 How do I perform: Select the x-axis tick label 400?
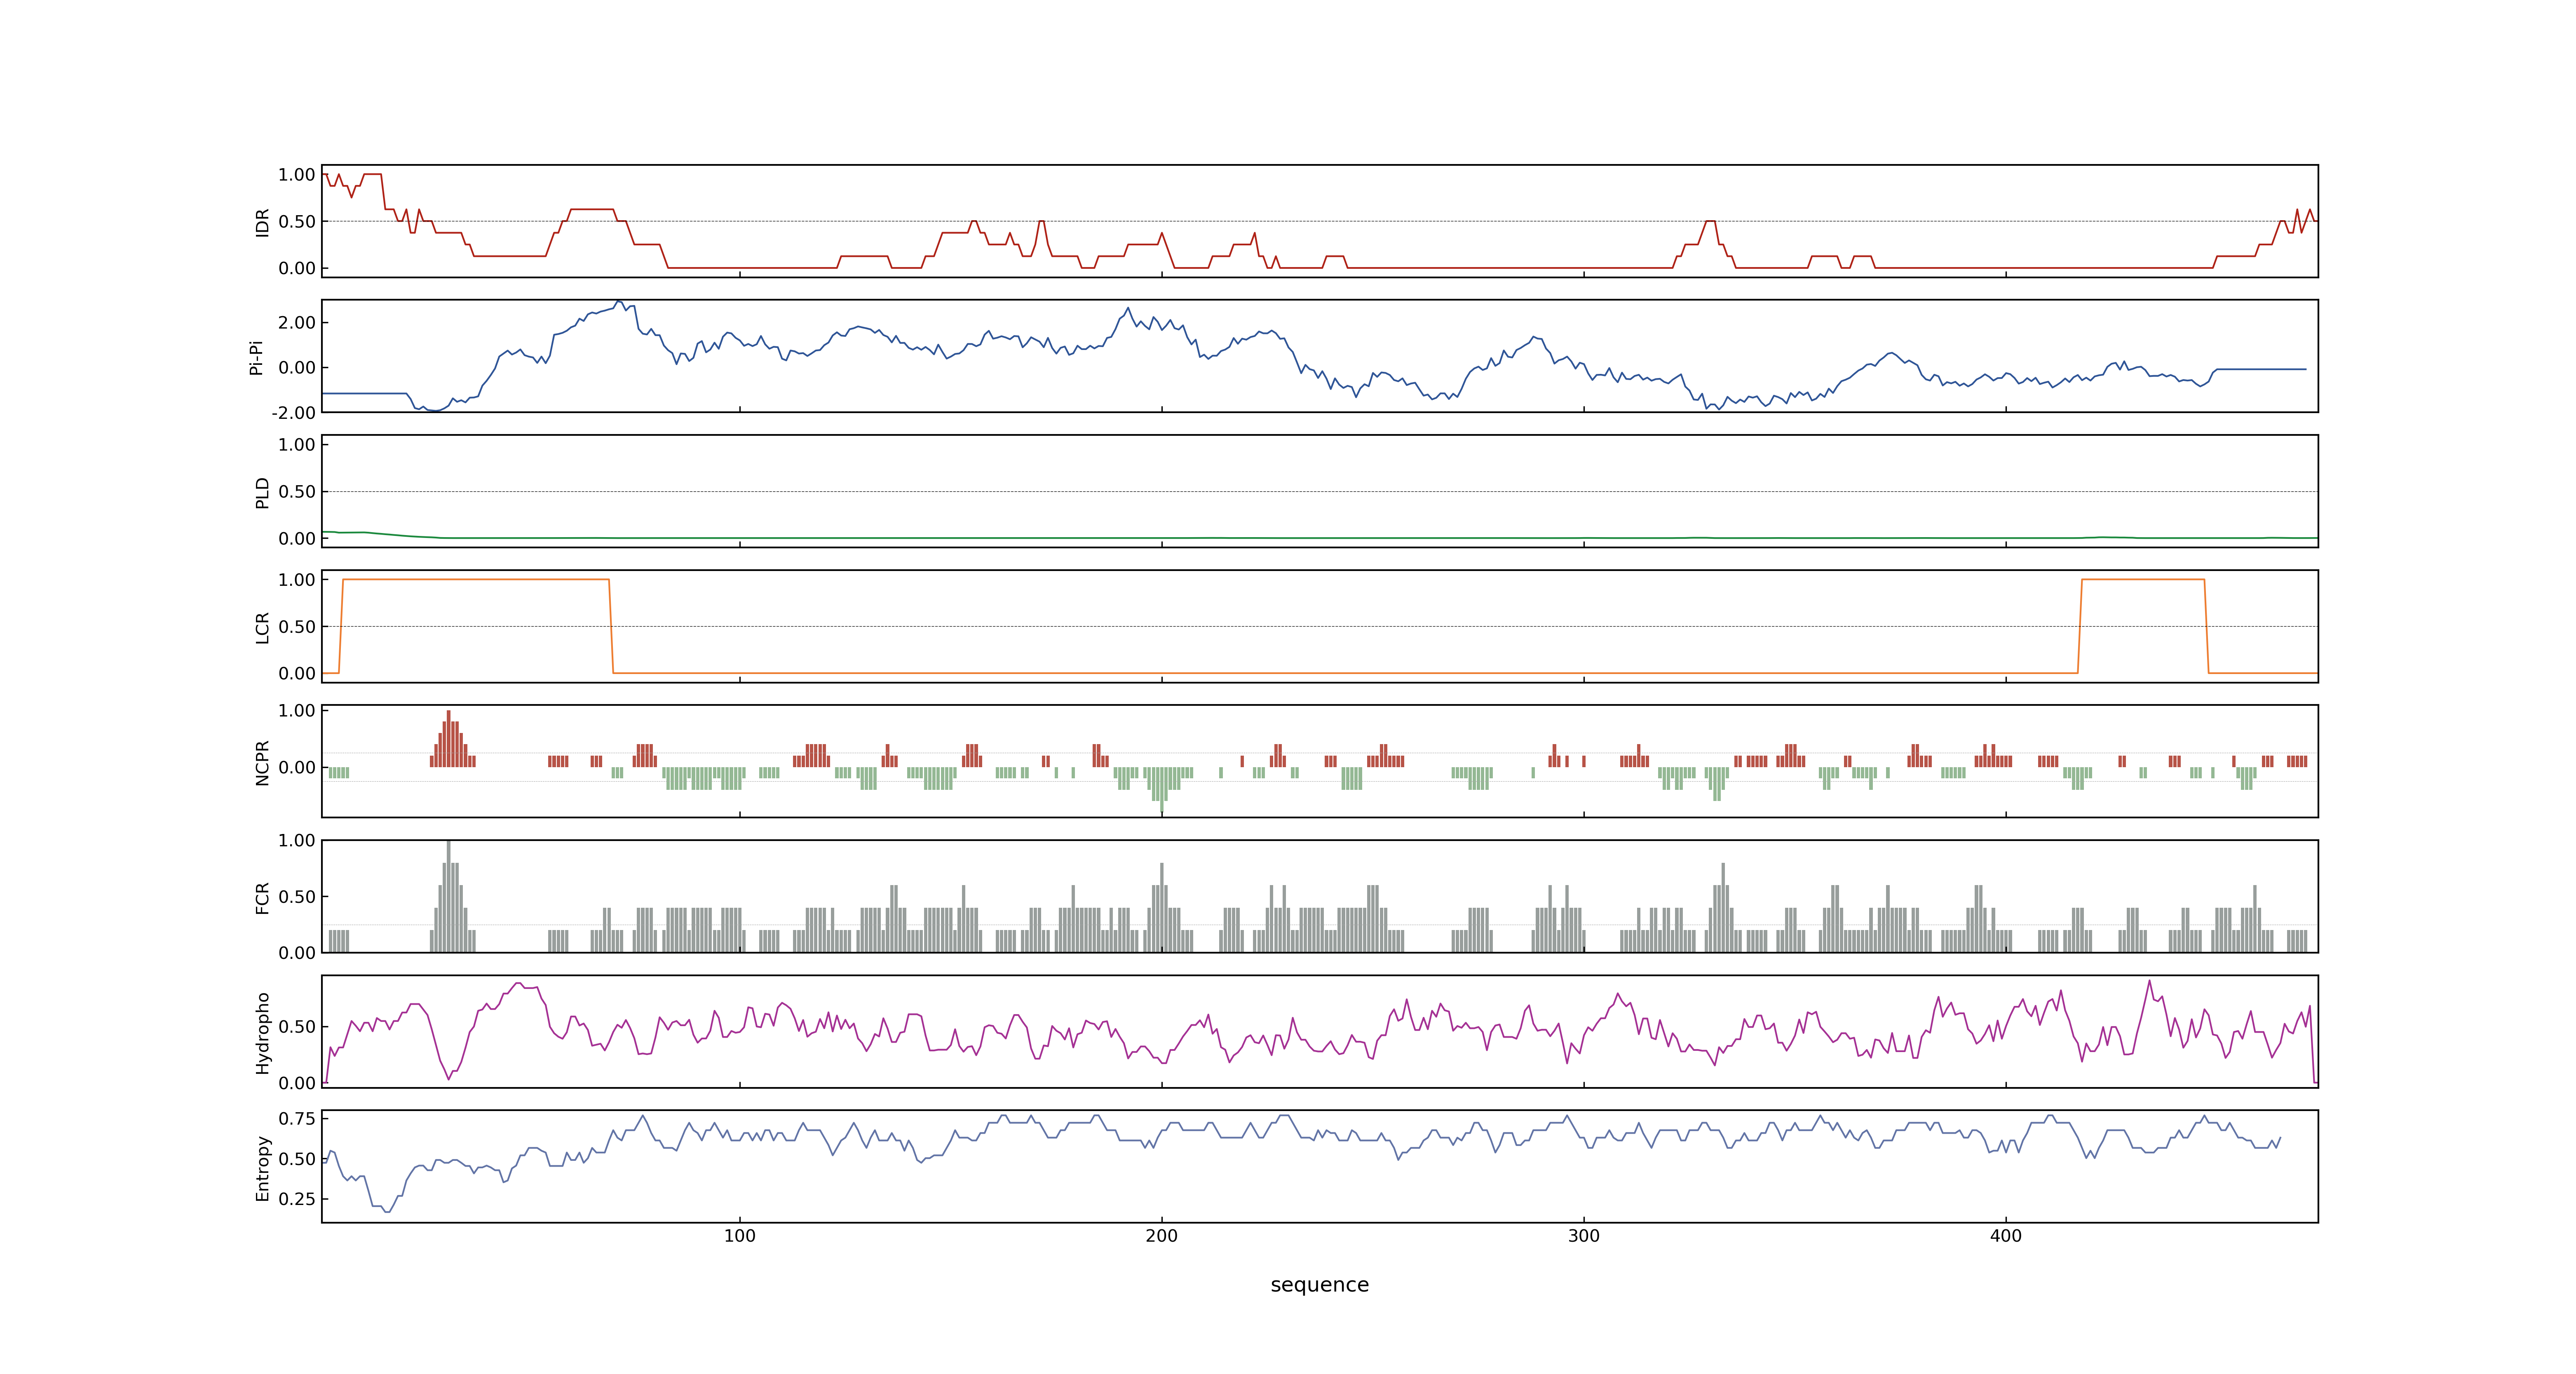click(x=2005, y=1236)
